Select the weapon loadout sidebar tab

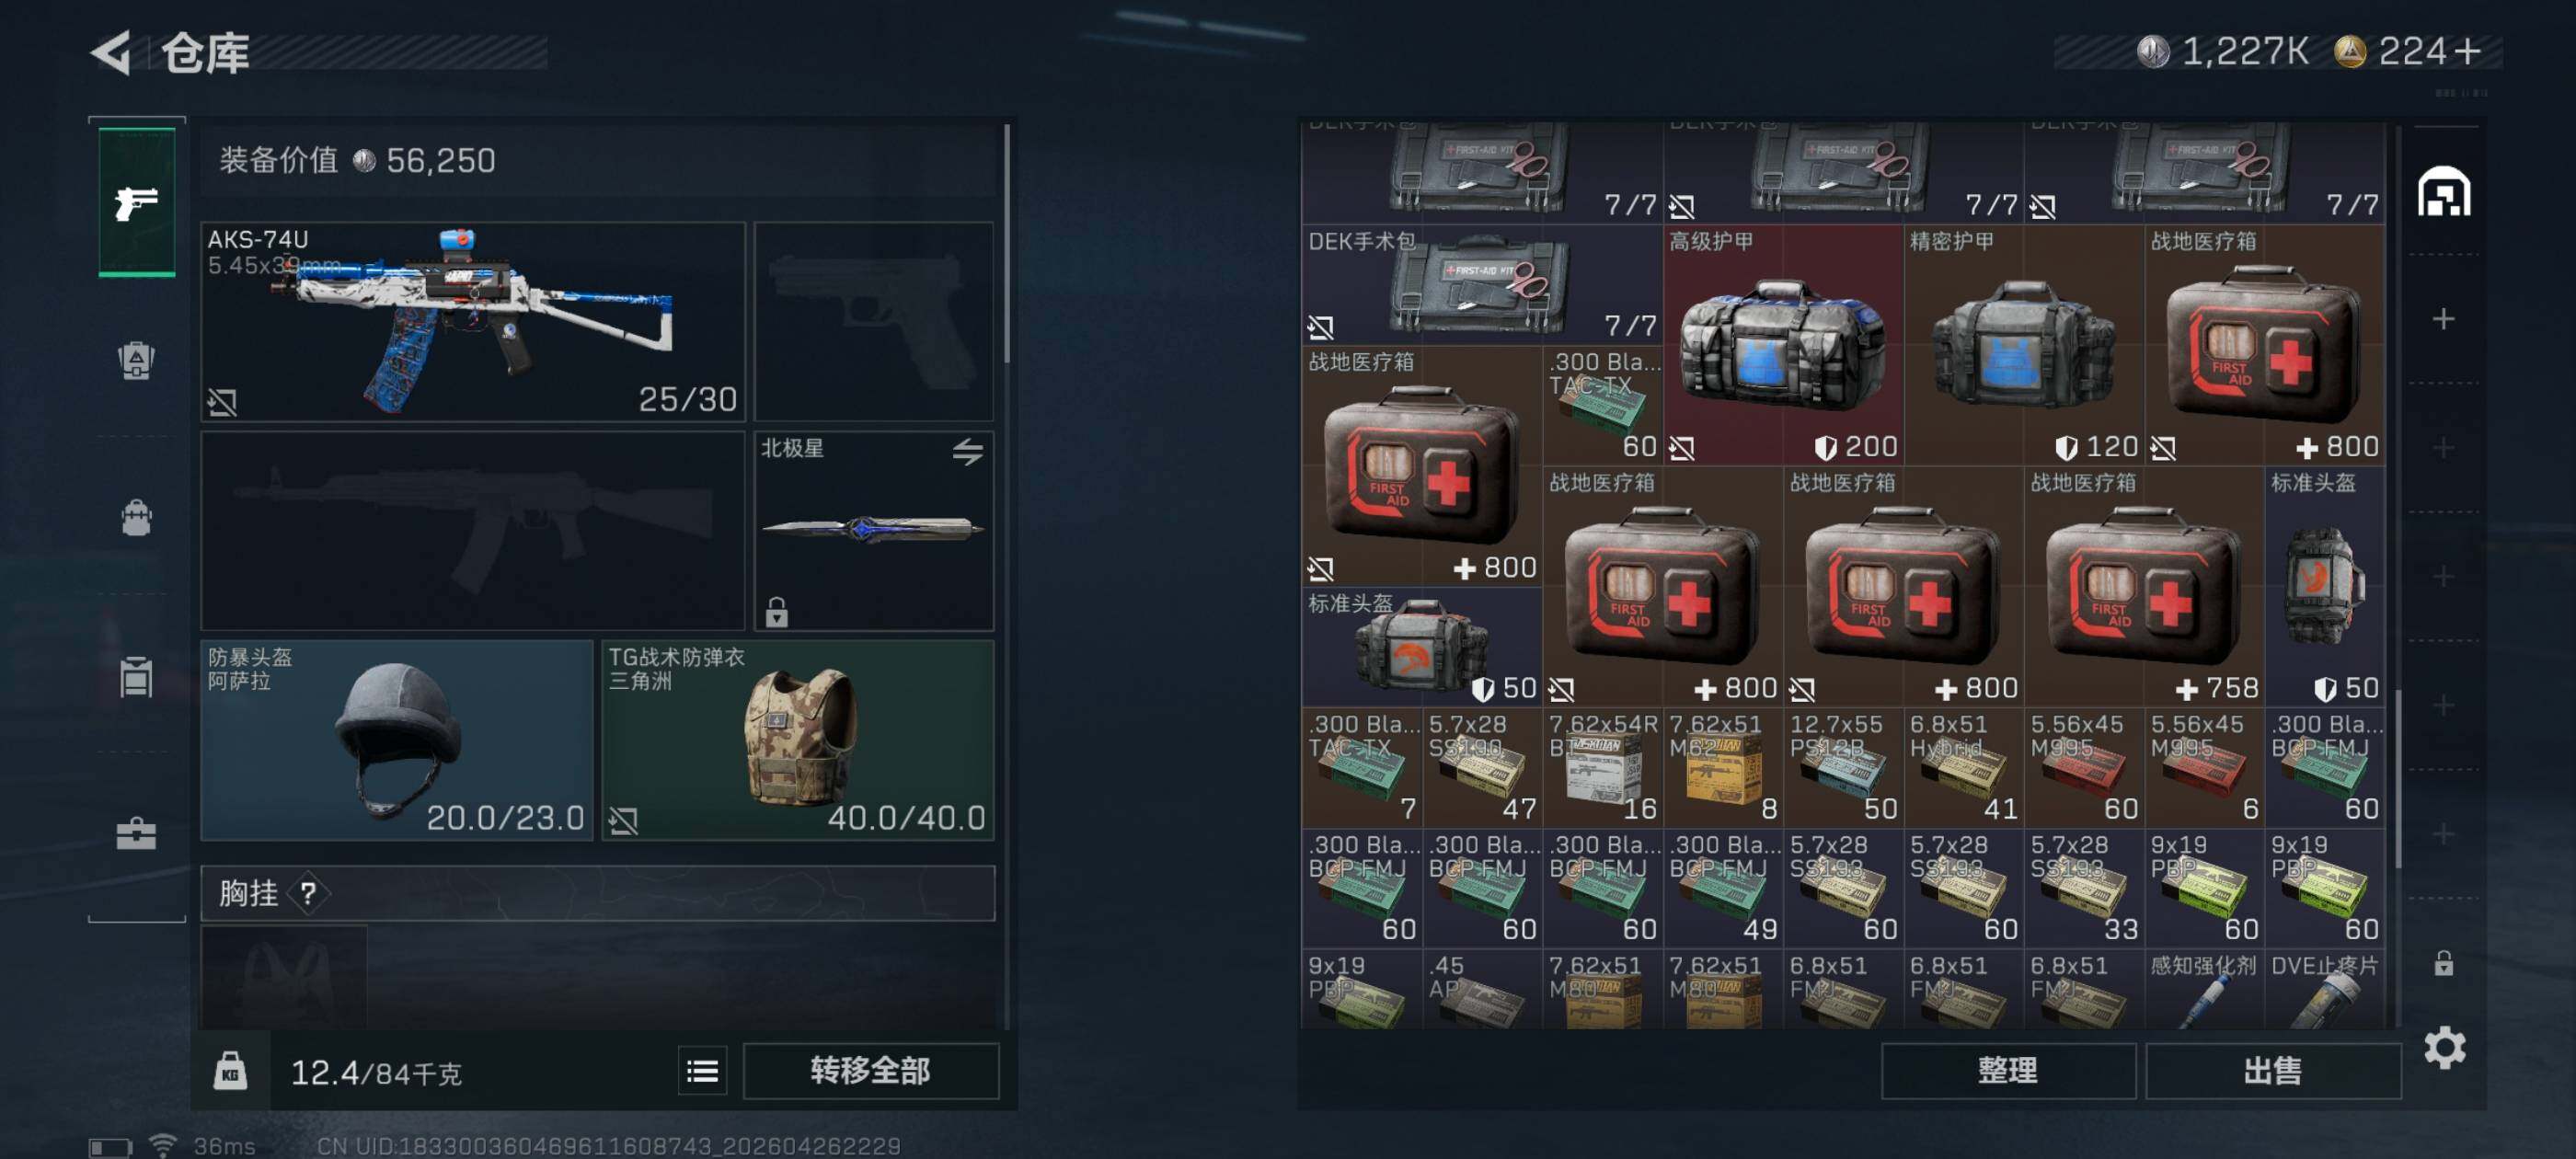pos(137,203)
